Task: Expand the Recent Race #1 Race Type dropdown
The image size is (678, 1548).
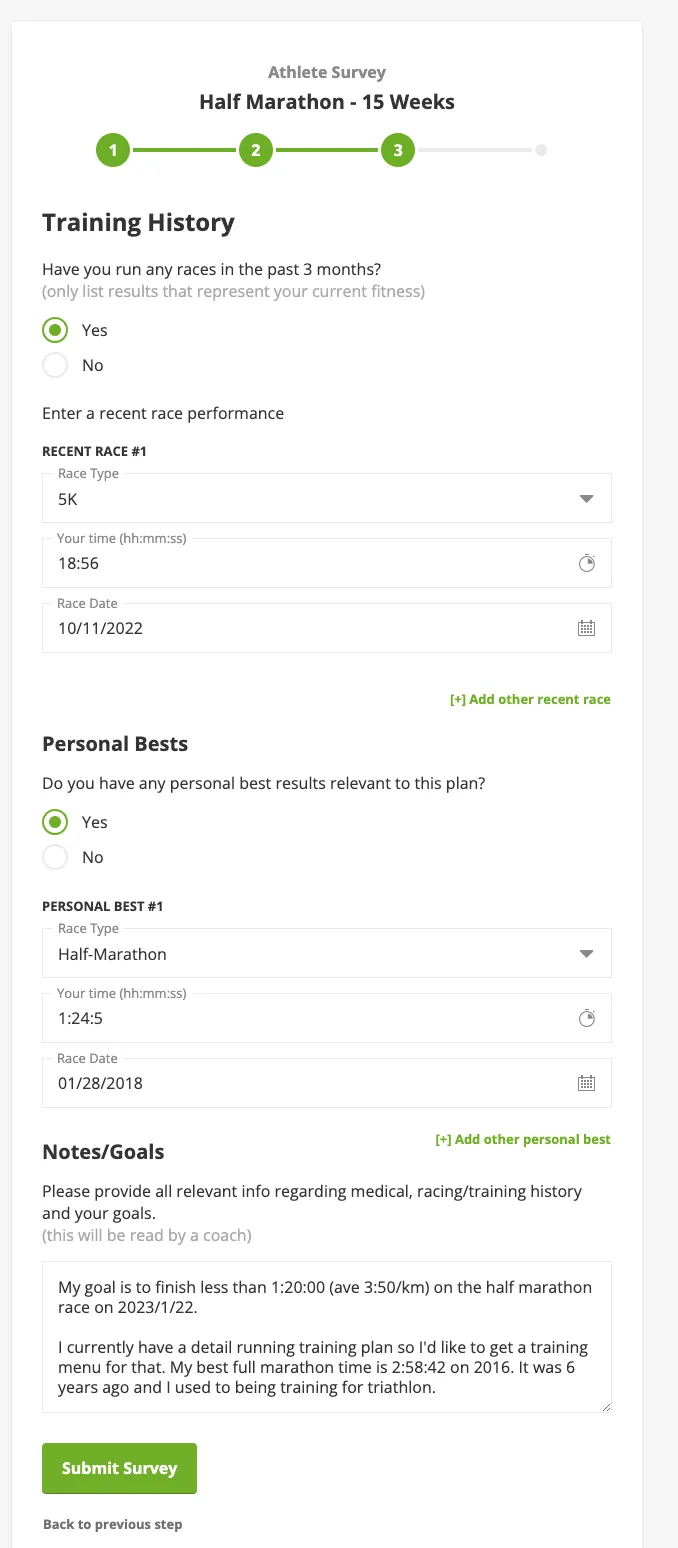Action: (x=326, y=499)
